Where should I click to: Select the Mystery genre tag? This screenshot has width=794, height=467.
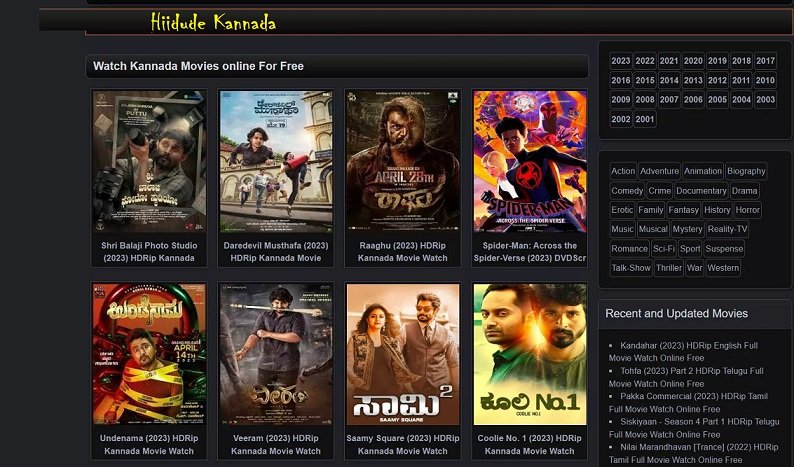pyautogui.click(x=687, y=229)
